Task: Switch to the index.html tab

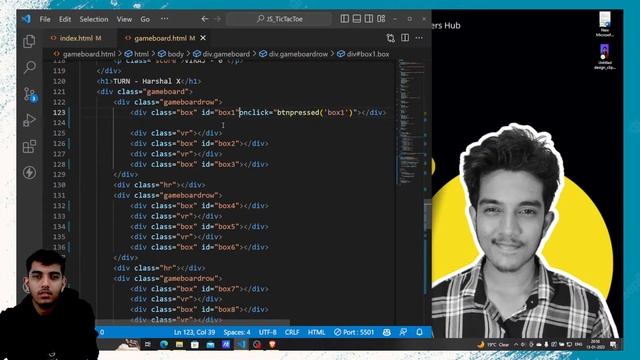Action: coord(76,38)
